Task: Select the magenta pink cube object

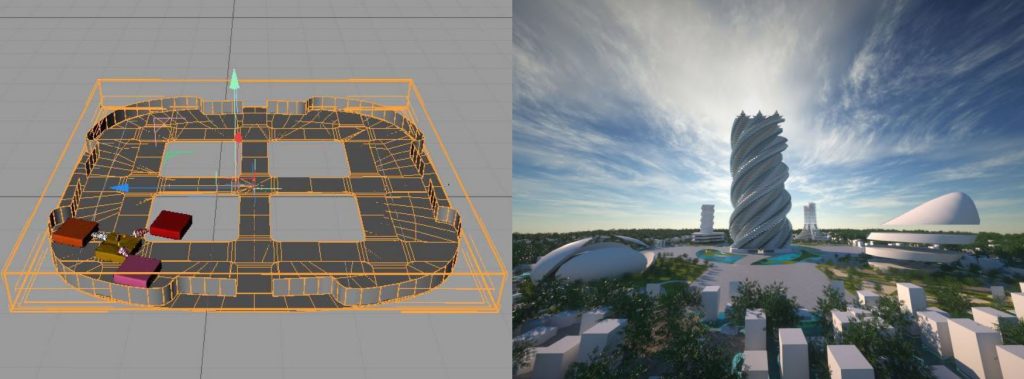Action: point(137,271)
